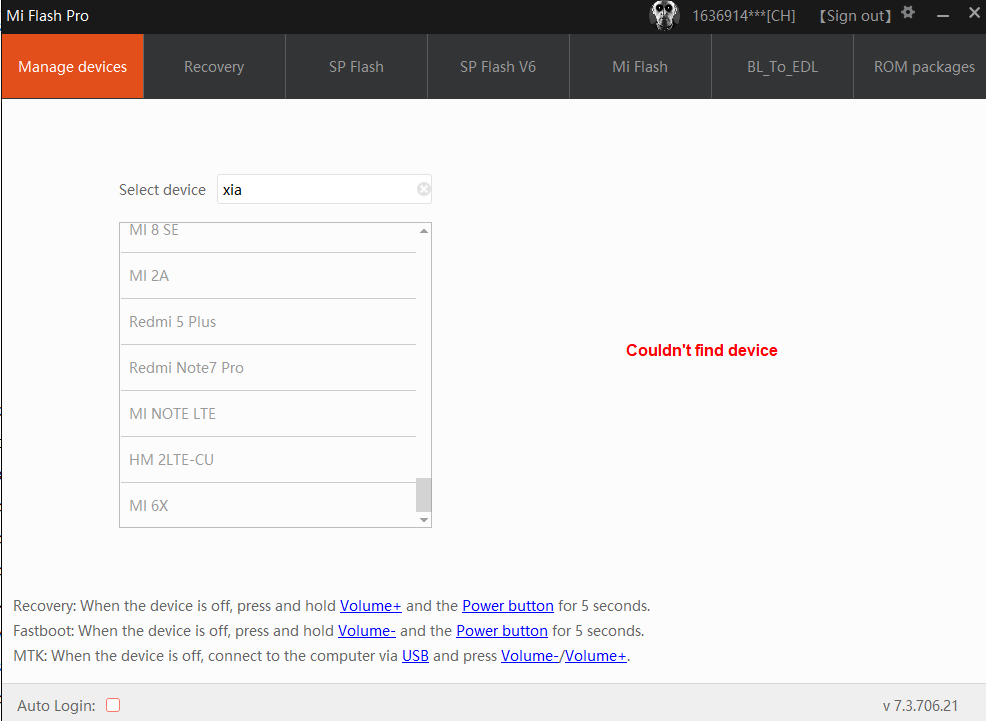
Task: Open the USB link in MTK instructions
Action: coord(415,656)
